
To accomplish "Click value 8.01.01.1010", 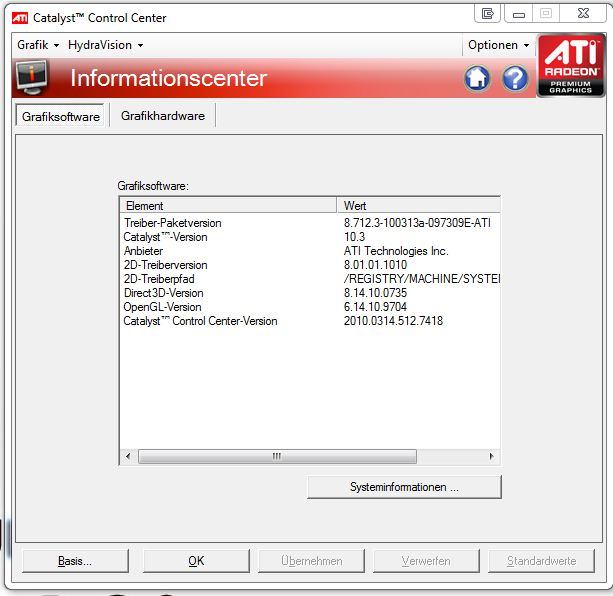I will tap(375, 265).
